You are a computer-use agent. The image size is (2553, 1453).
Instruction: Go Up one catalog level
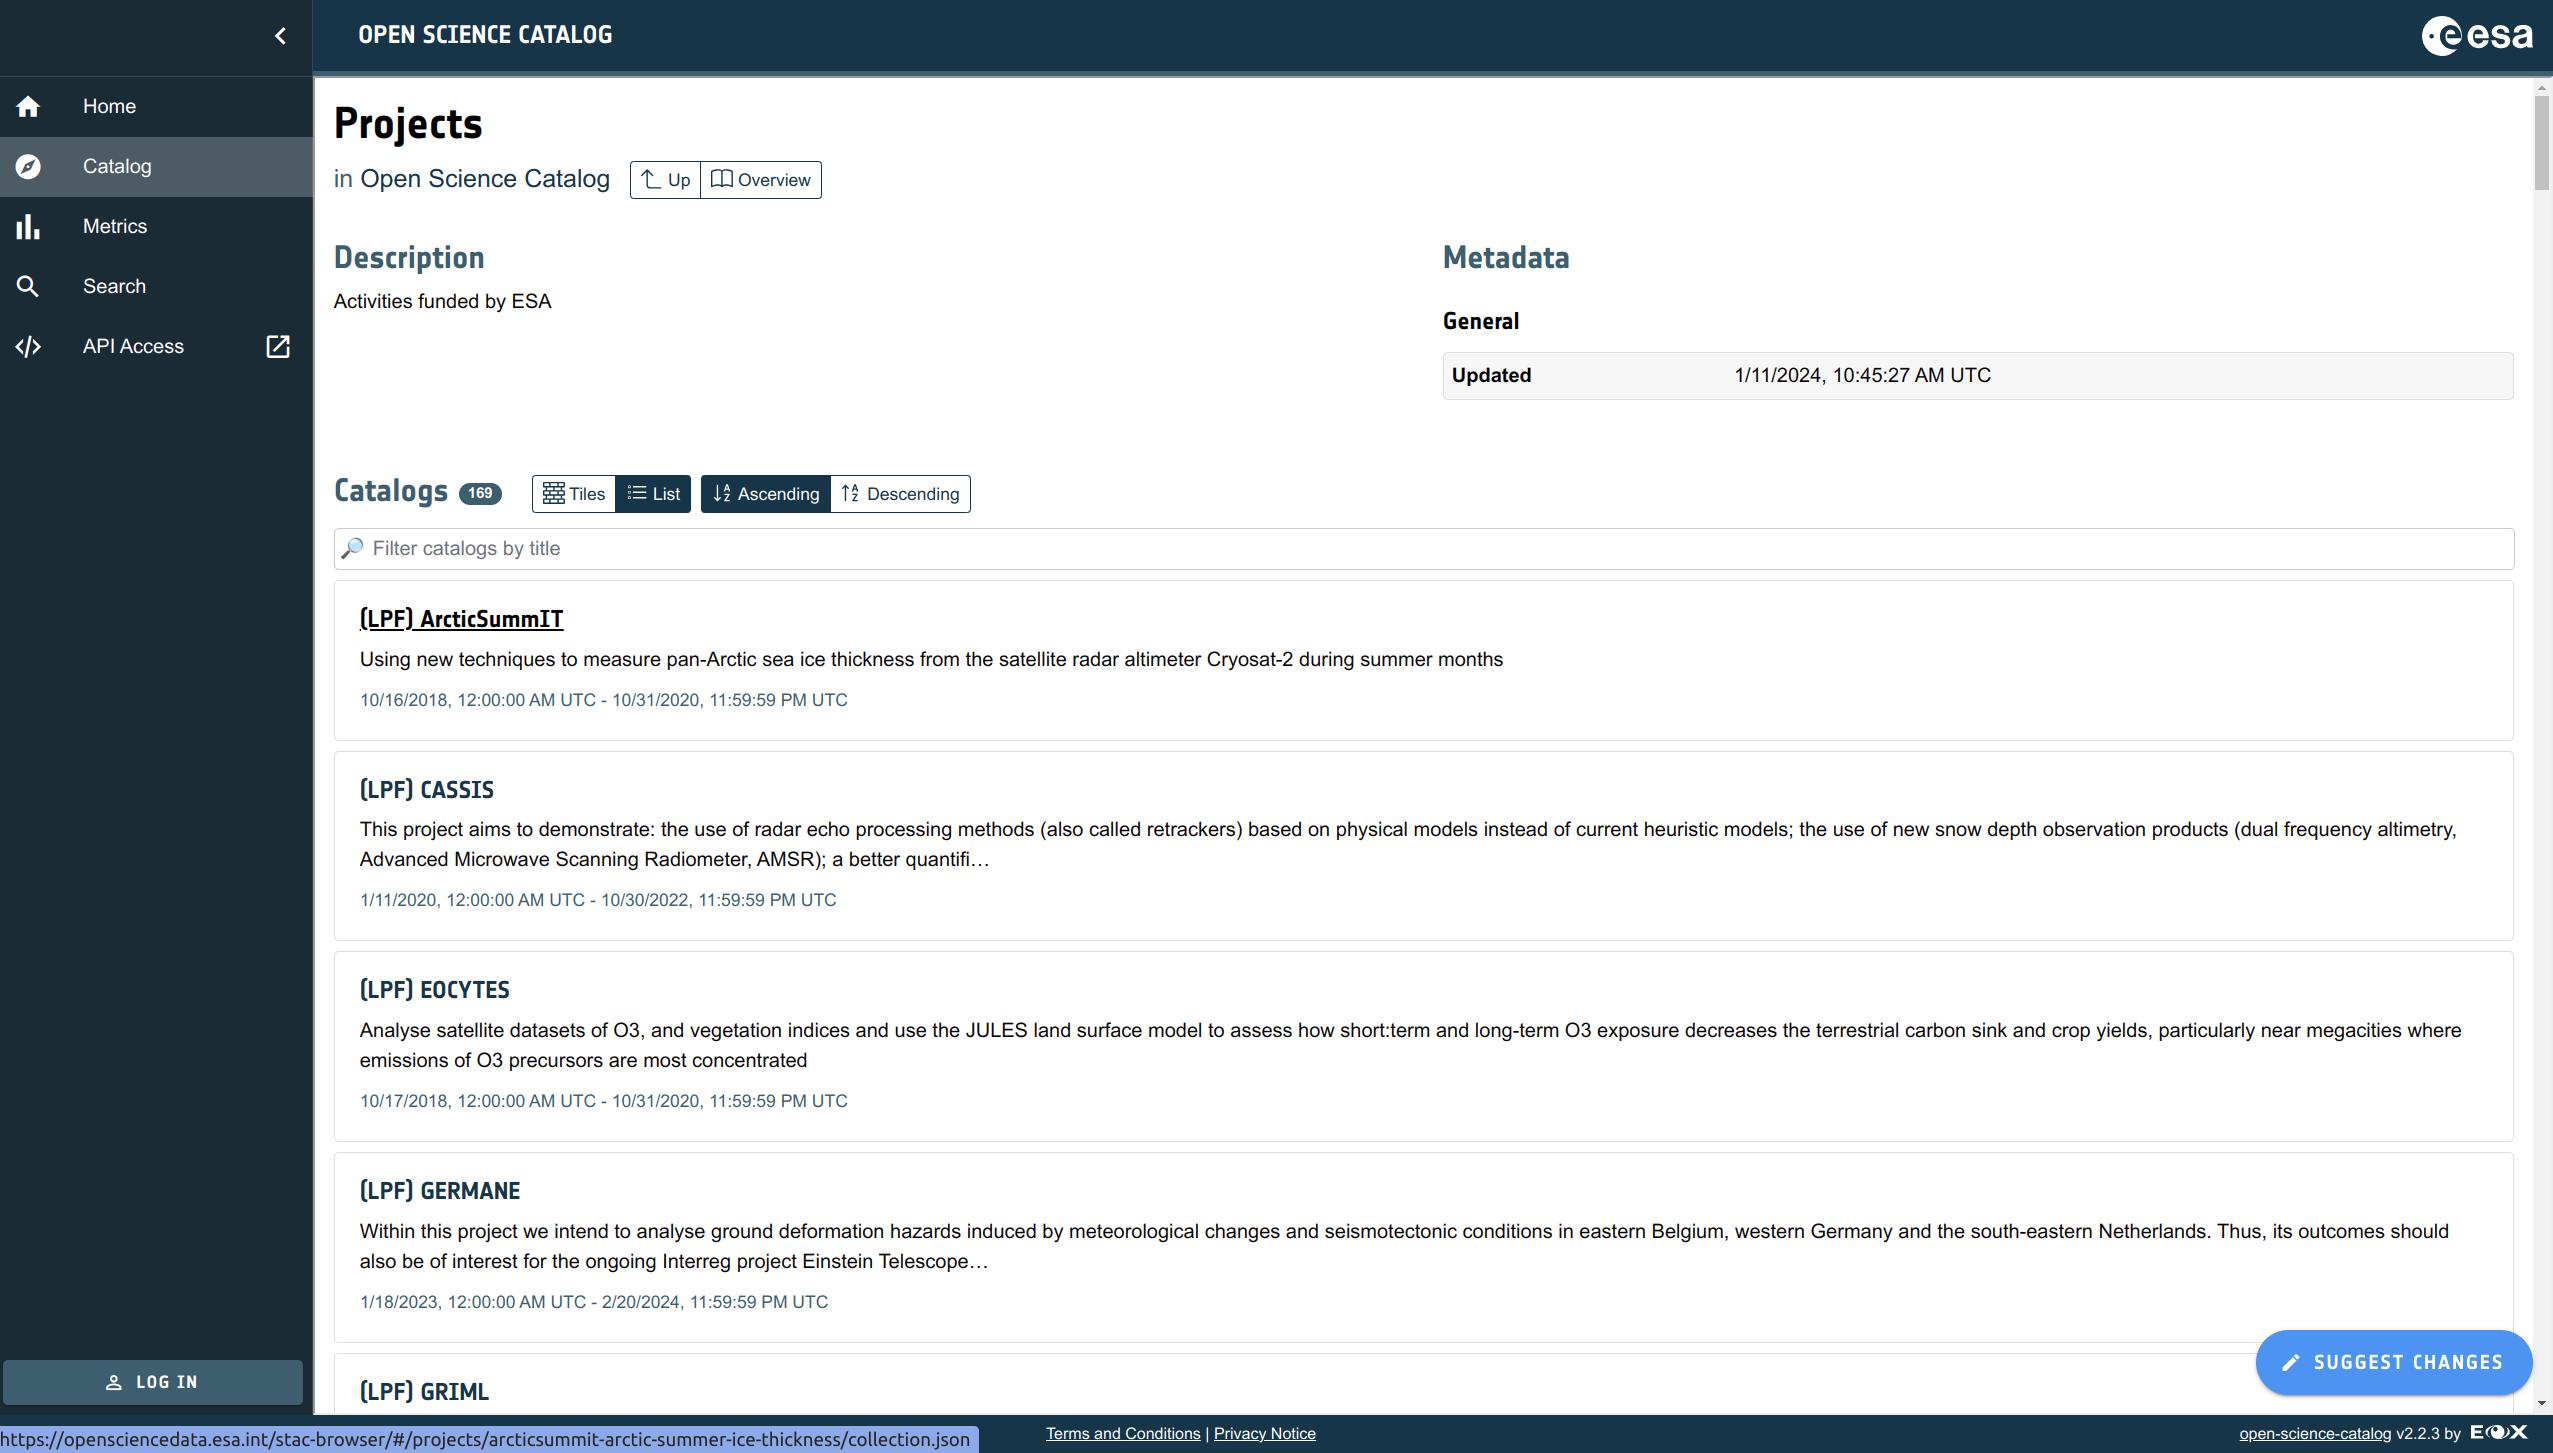click(x=665, y=180)
